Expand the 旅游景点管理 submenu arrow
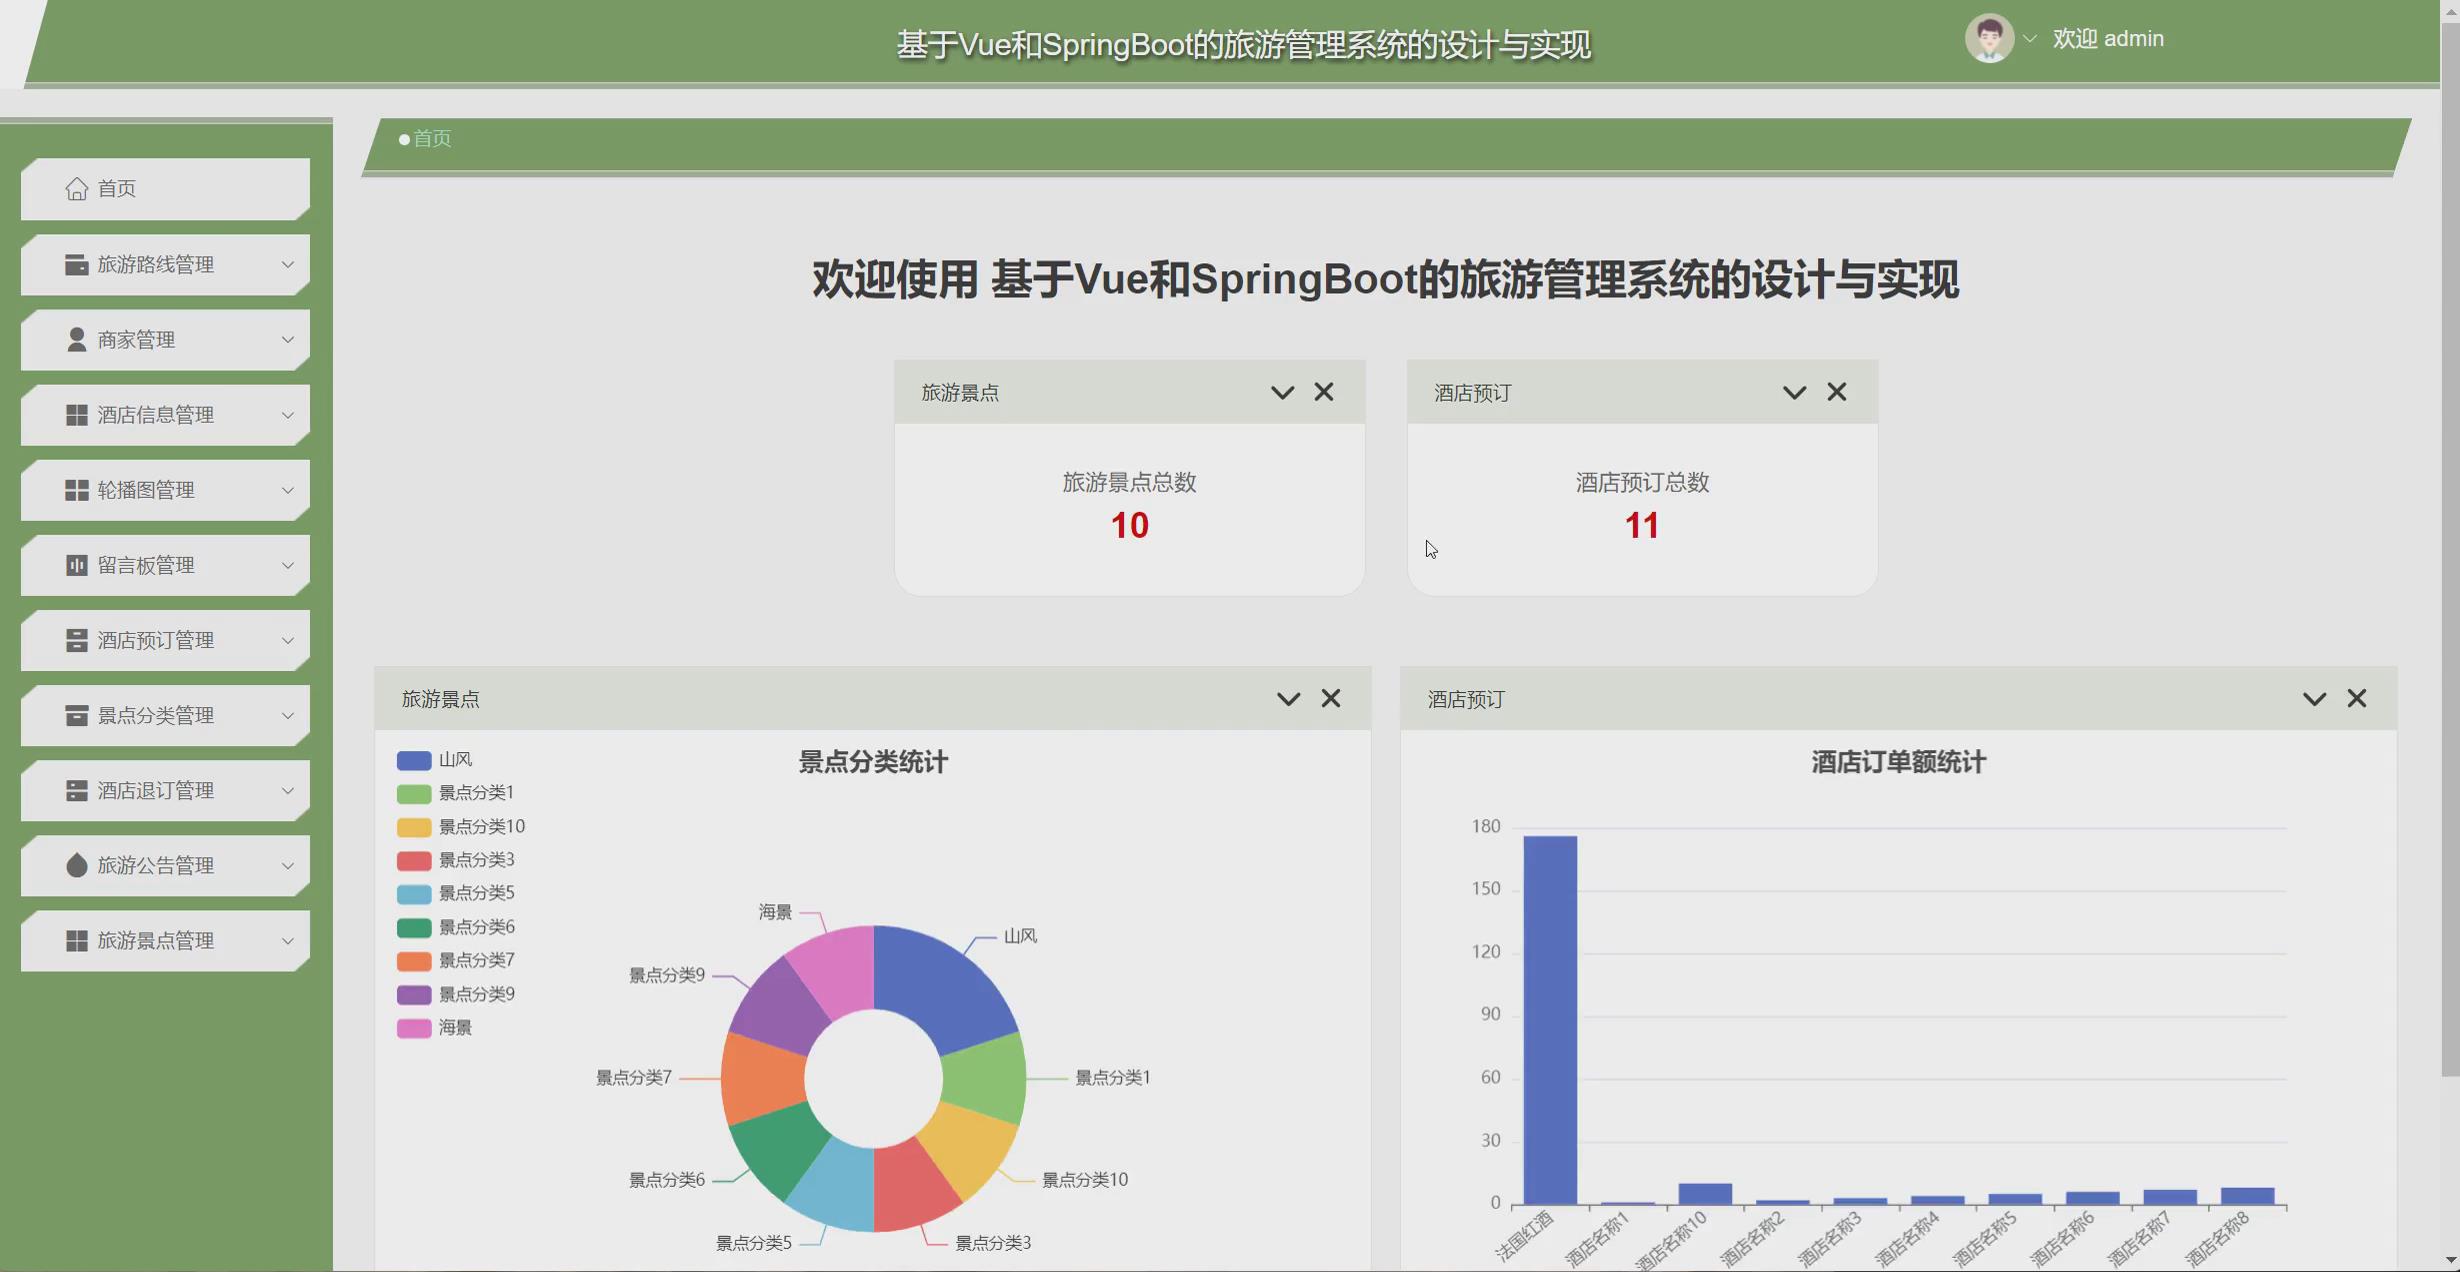The image size is (2460, 1272). 288,941
